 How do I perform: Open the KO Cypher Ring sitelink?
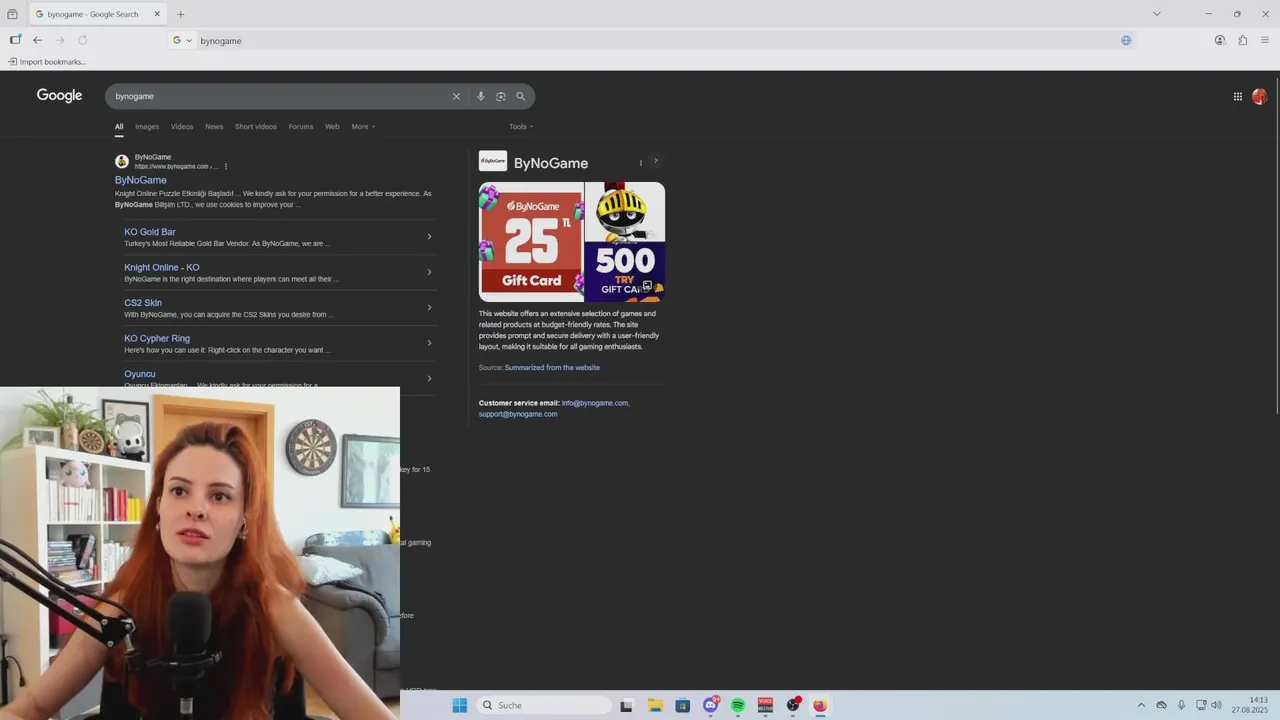tap(157, 338)
